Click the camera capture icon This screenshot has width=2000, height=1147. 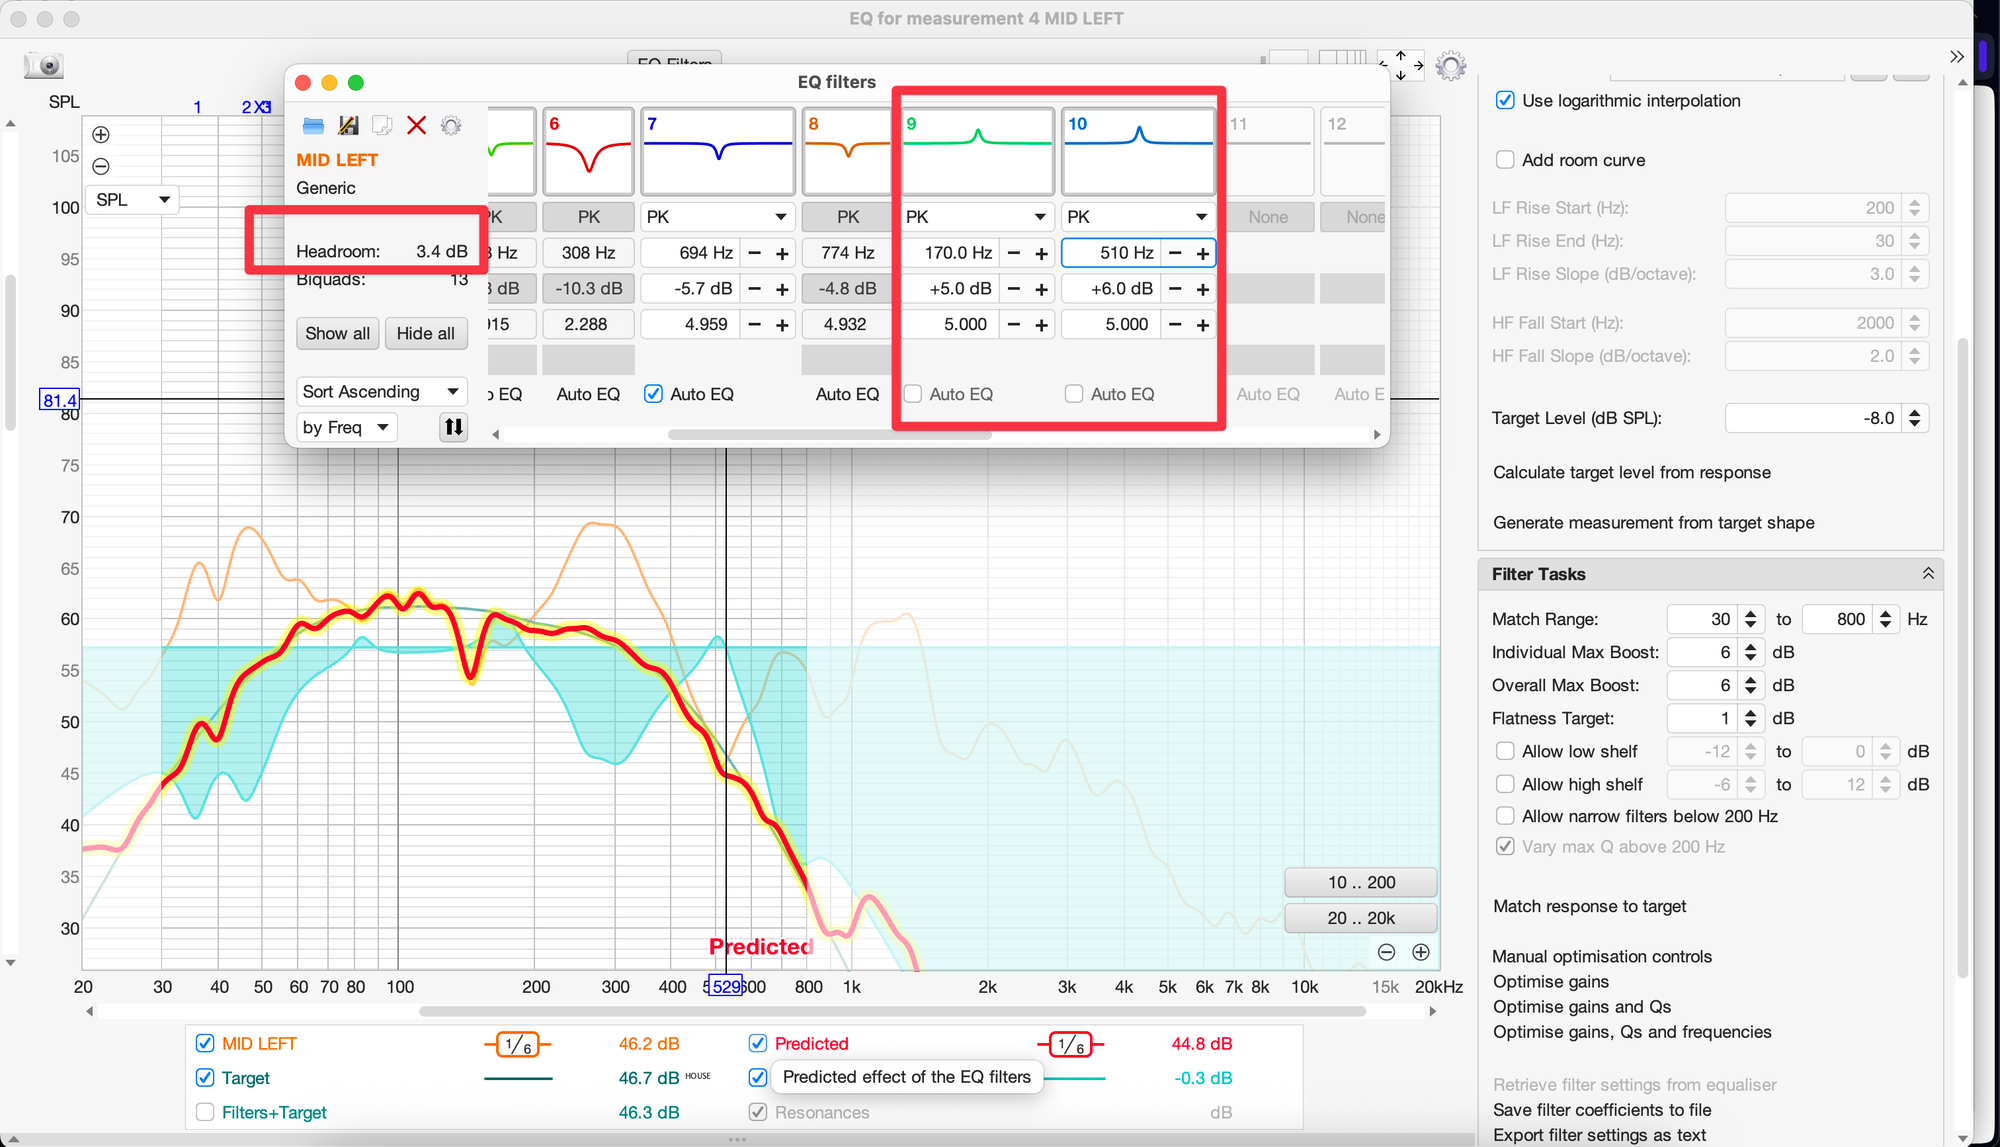44,66
